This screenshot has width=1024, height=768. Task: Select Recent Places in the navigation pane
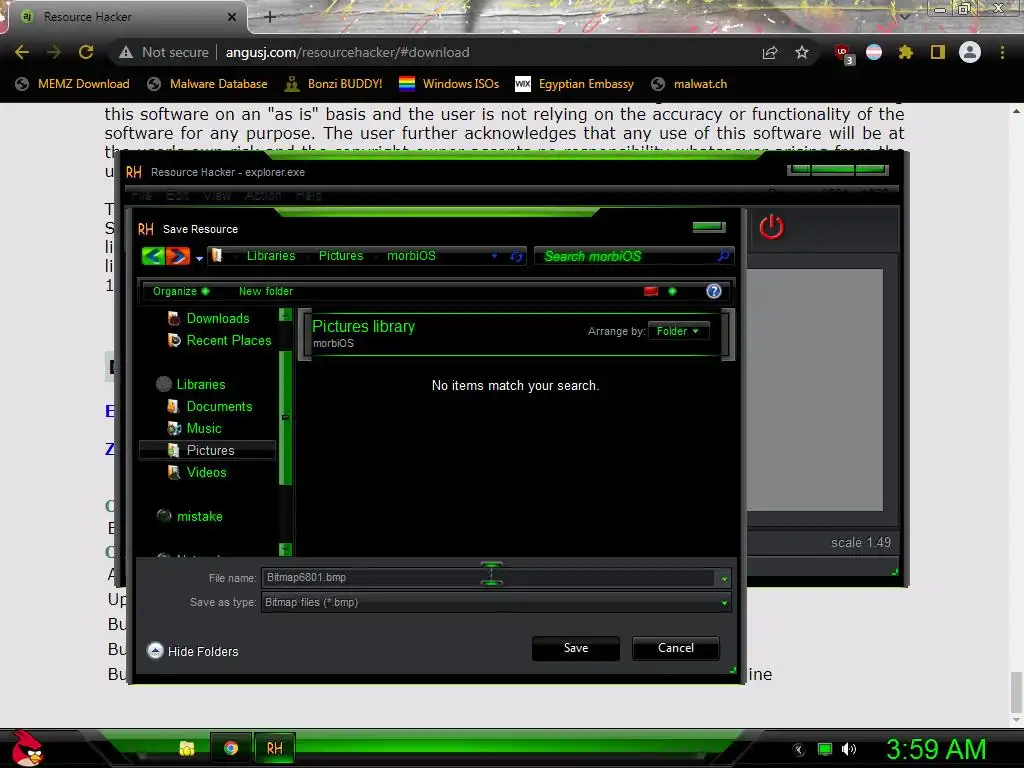229,341
